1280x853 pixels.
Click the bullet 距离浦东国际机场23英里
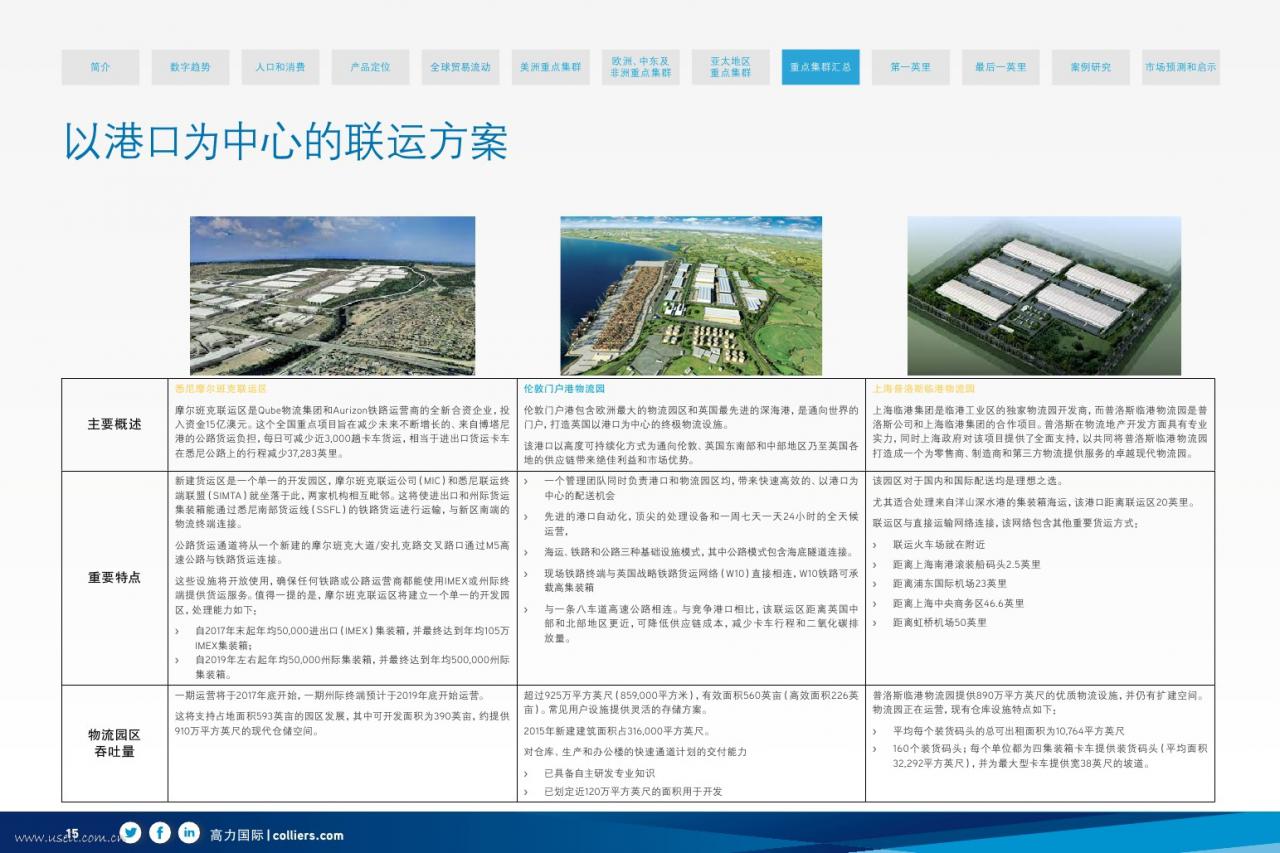[x=950, y=584]
